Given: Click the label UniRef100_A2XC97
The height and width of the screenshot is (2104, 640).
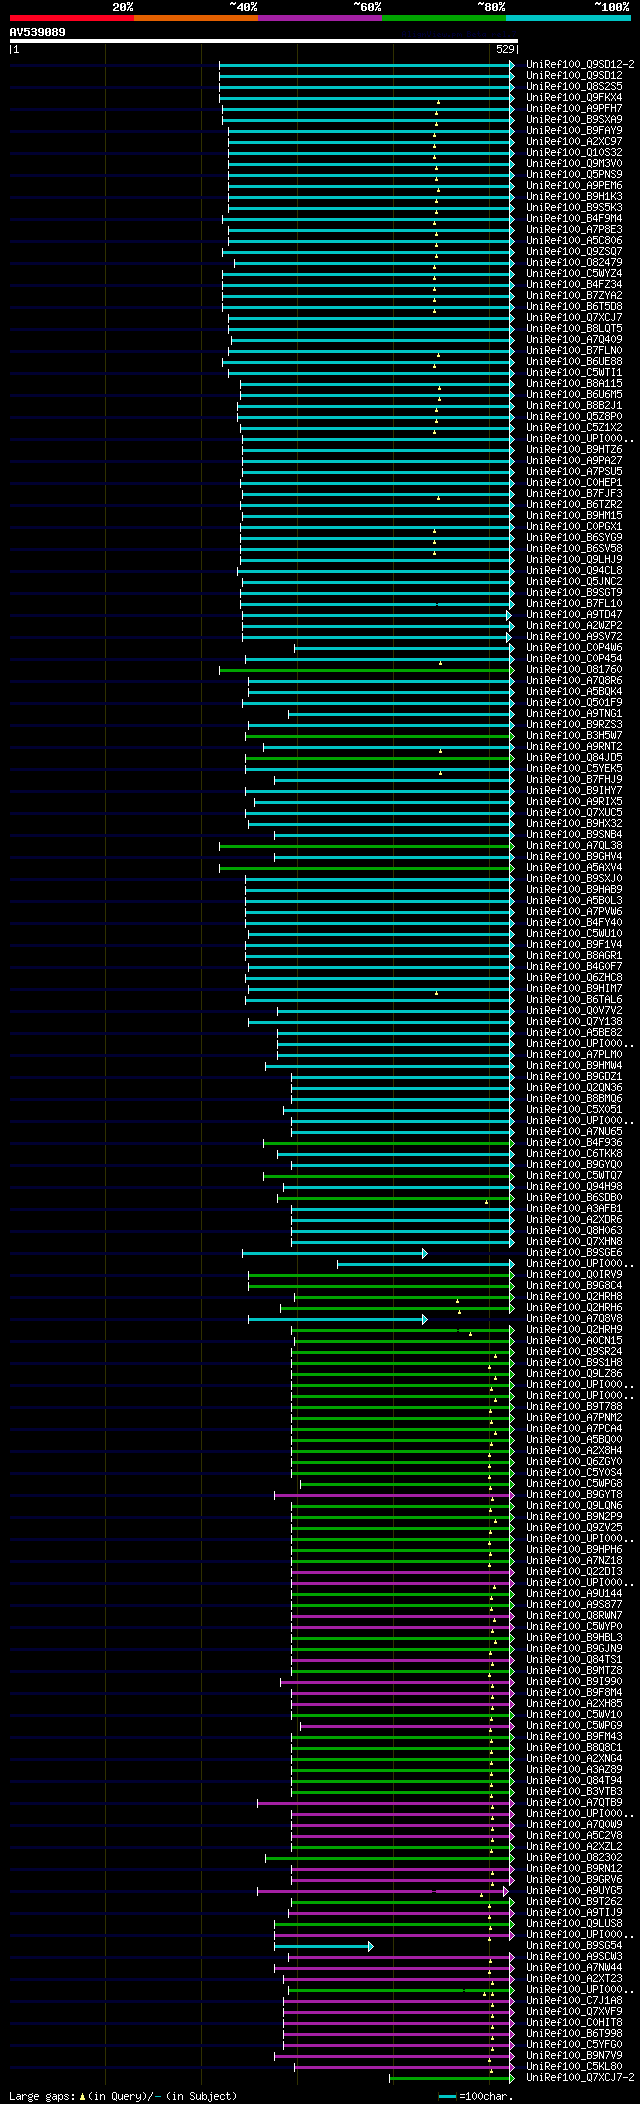Looking at the screenshot, I should [x=574, y=142].
